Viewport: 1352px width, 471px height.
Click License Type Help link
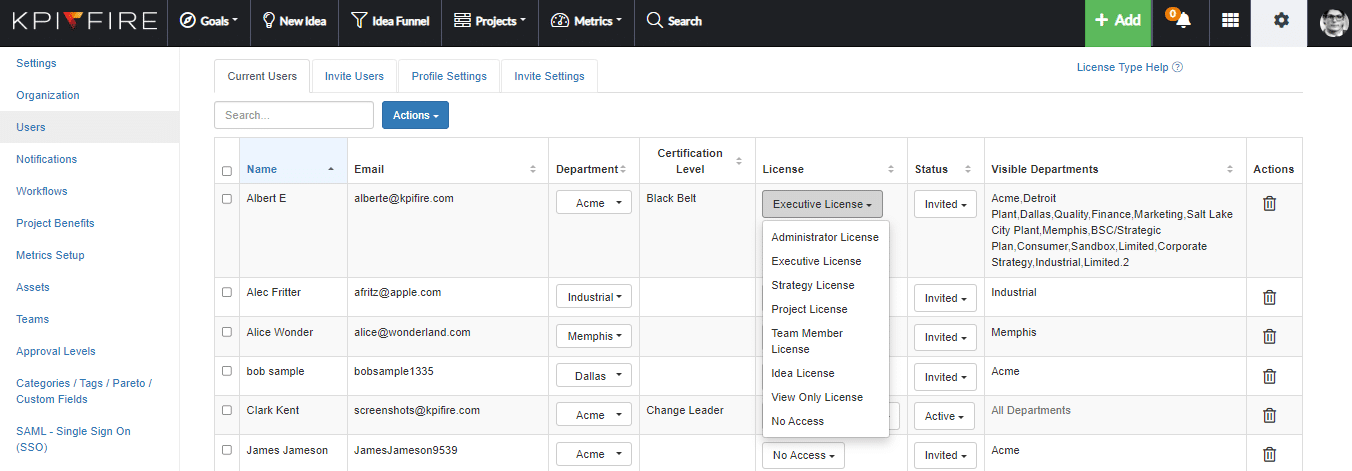(1129, 68)
